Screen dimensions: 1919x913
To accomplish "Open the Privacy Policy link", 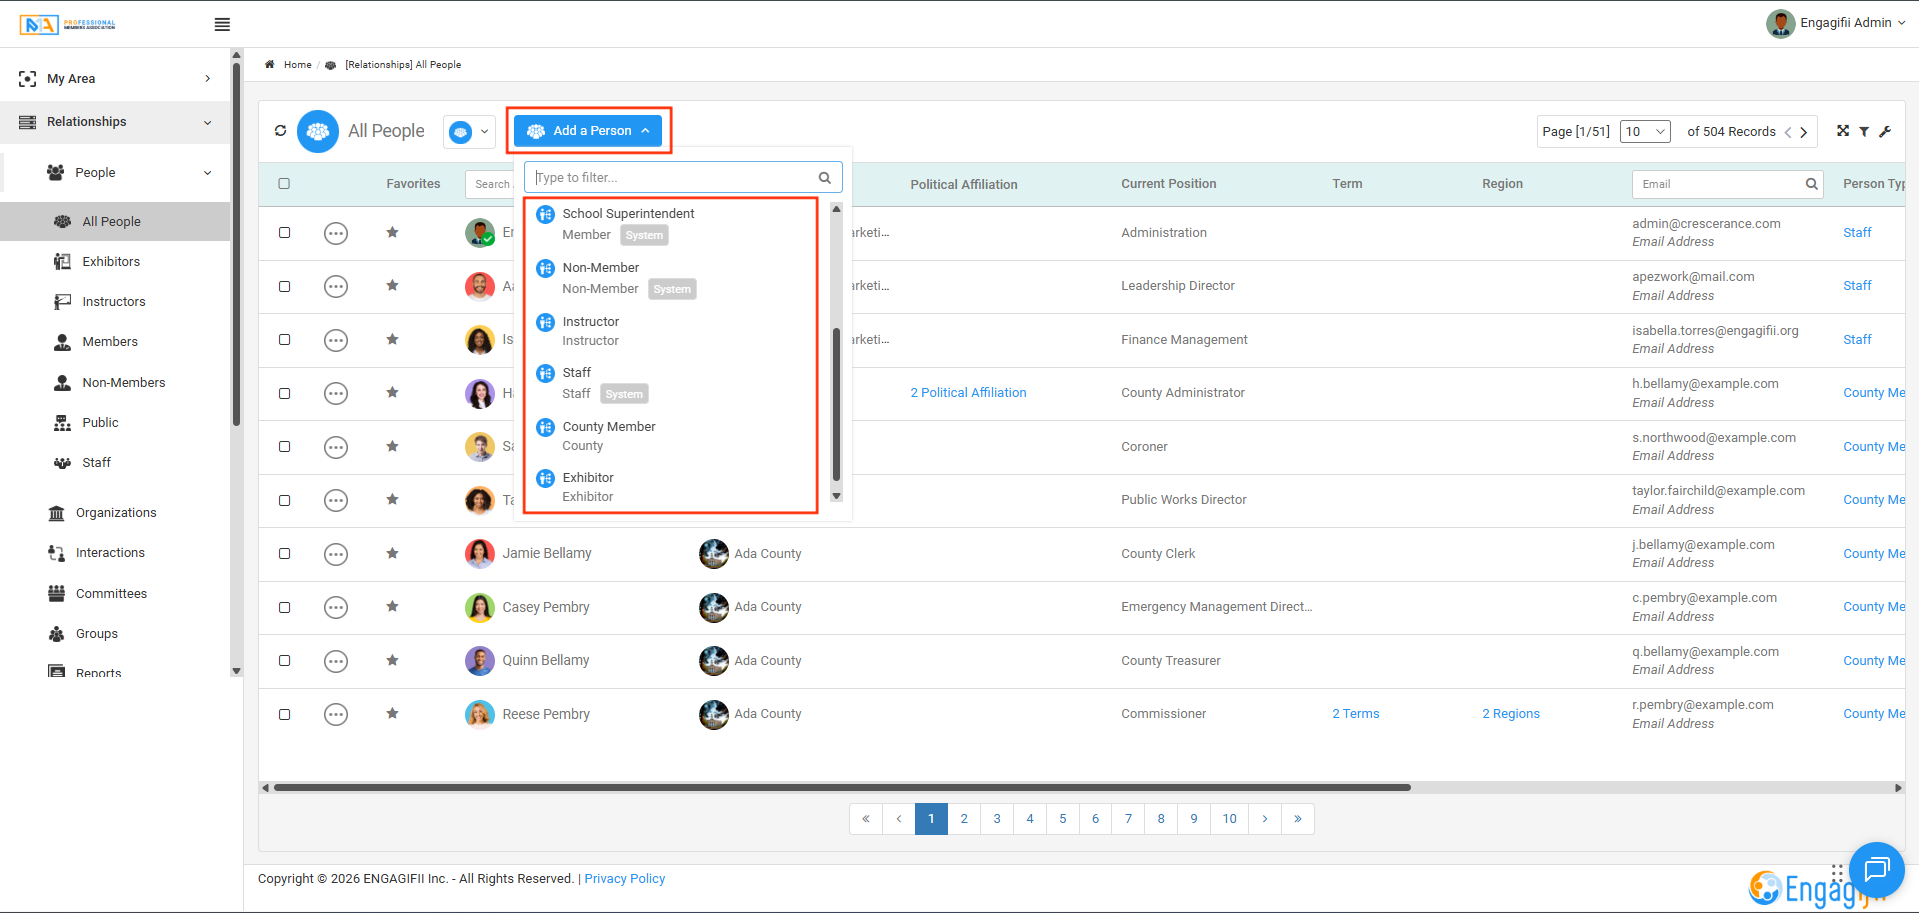I will (x=624, y=879).
